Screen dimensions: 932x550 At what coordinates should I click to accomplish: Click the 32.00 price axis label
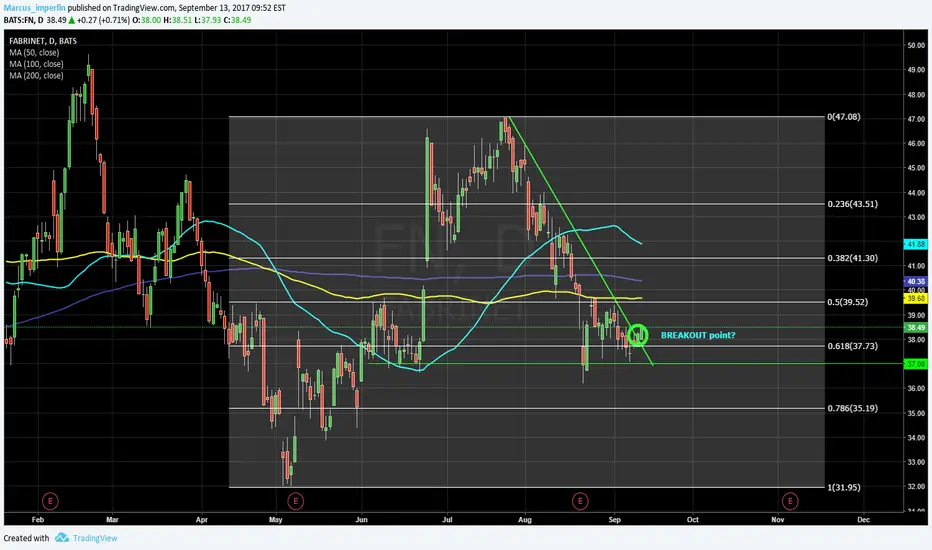(x=916, y=486)
